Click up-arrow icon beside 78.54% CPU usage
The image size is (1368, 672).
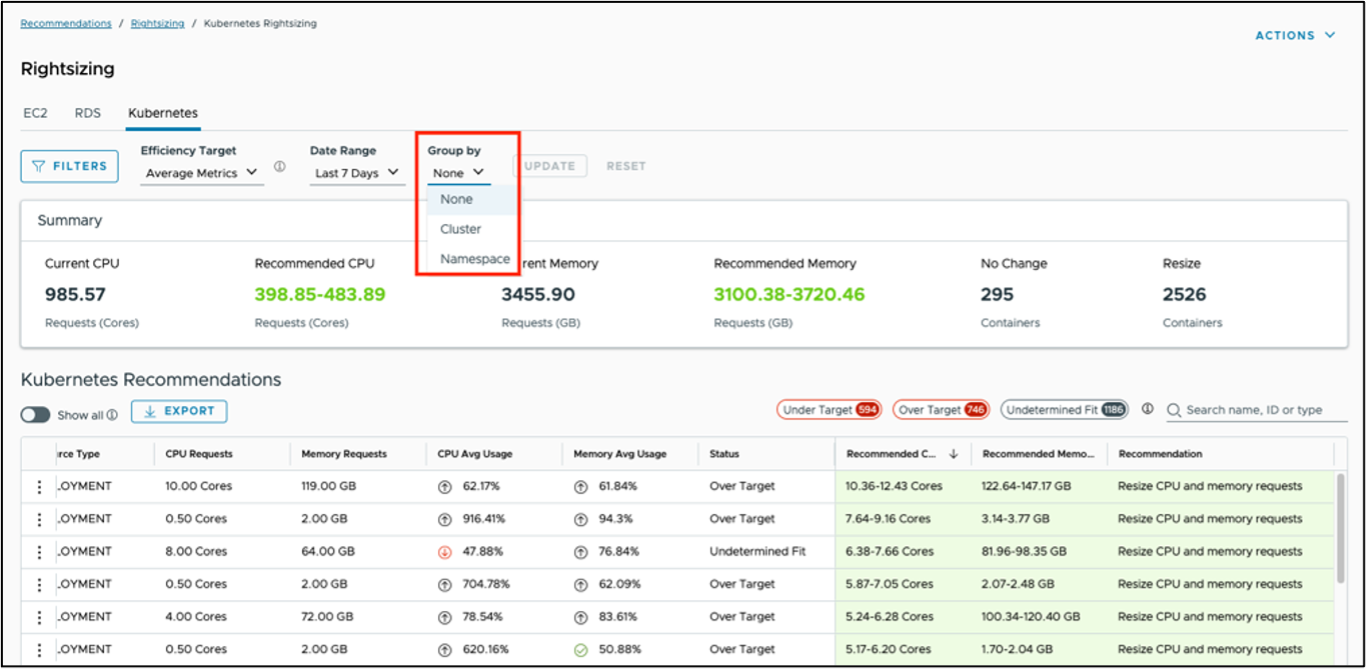point(445,617)
